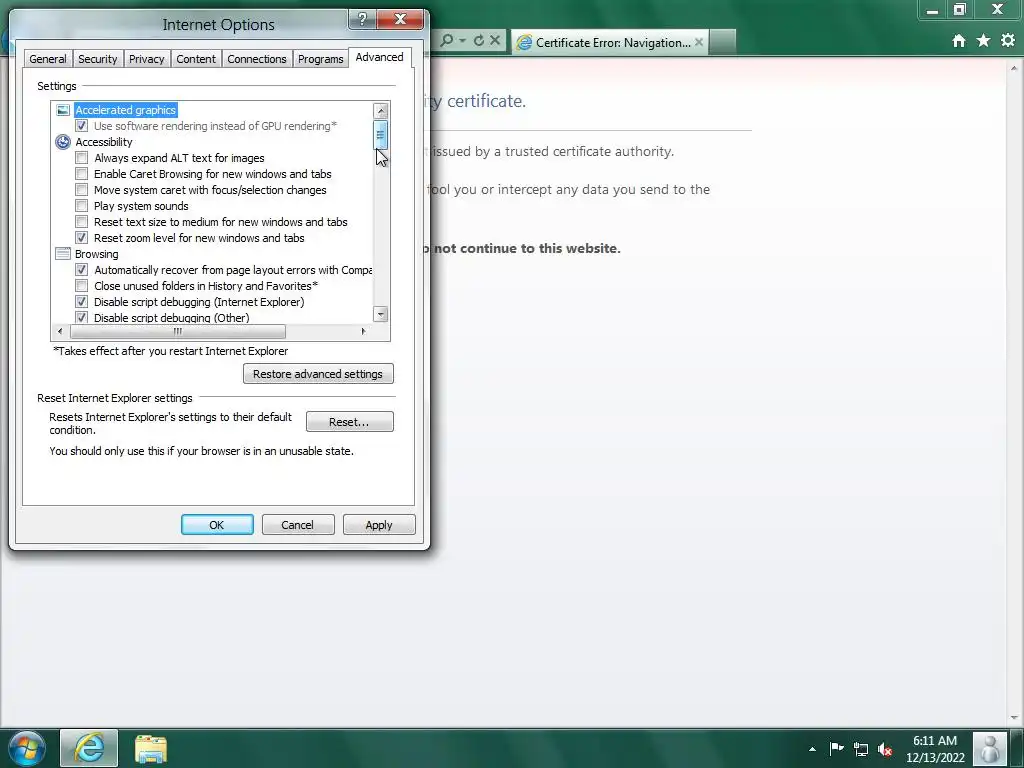Close the Certificate Error tab
The height and width of the screenshot is (768, 1024).
point(699,42)
